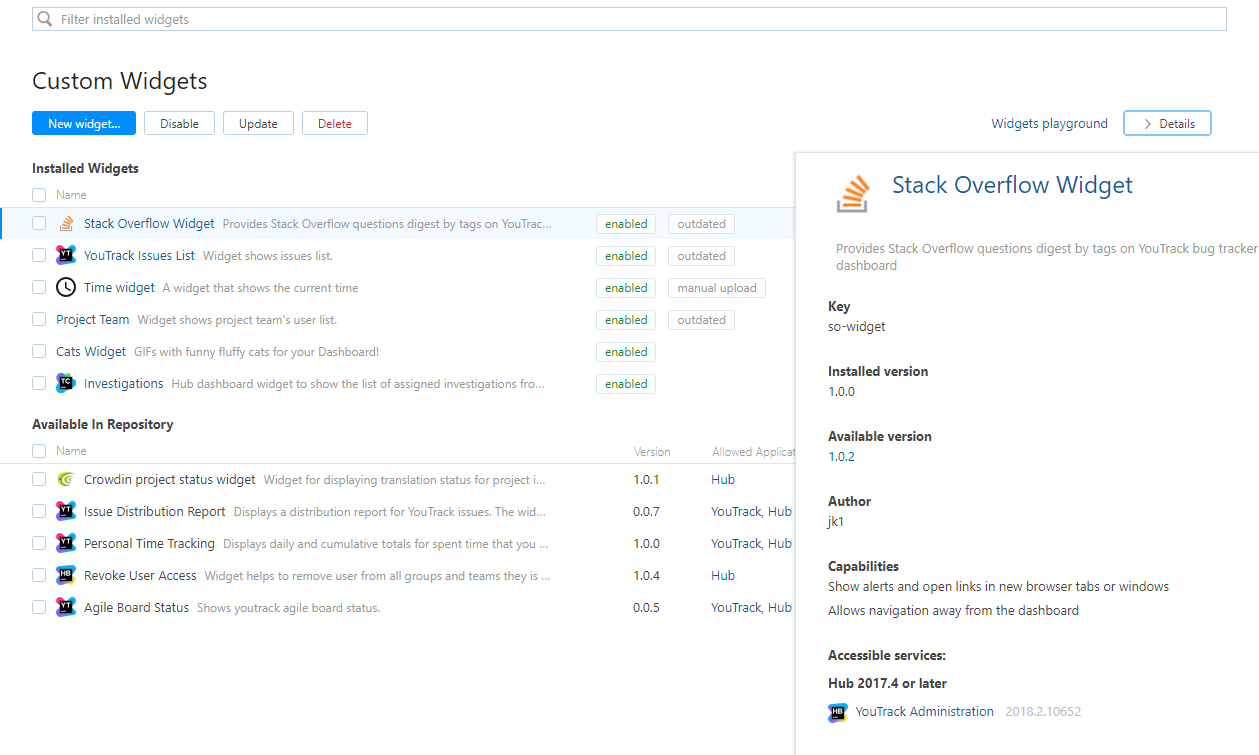Select the Project Team row checkbox
Viewport: 1259px width, 755px height.
(39, 320)
